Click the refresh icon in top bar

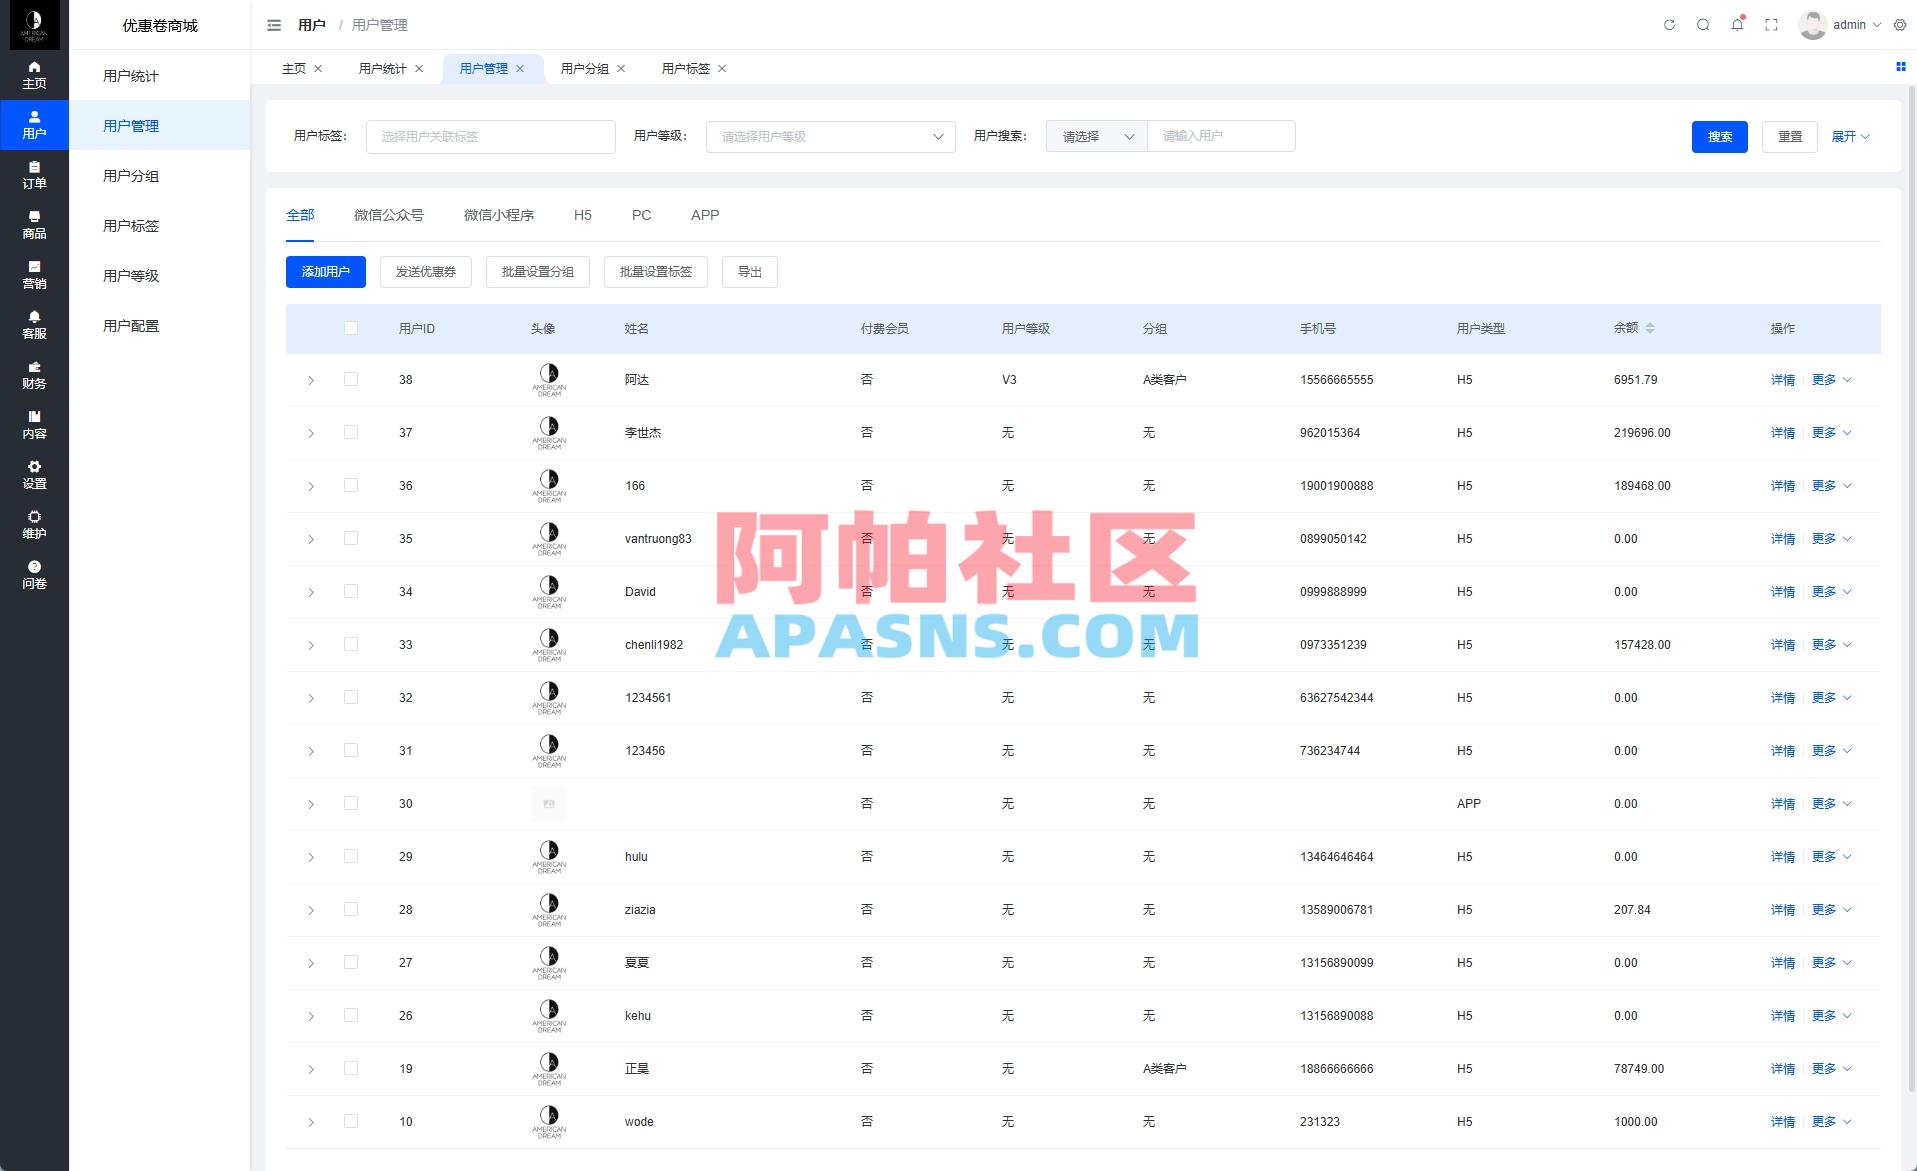point(1668,25)
